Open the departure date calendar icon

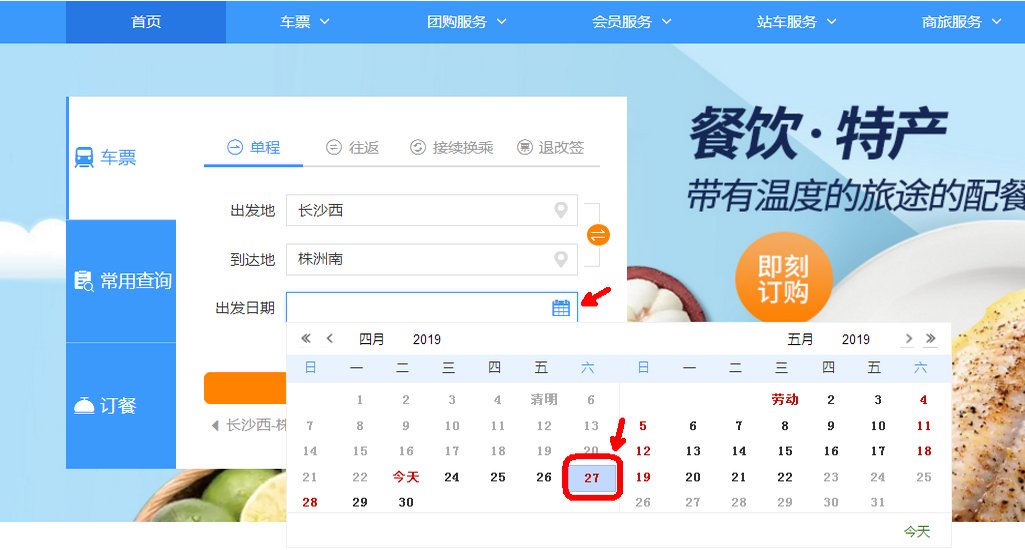[561, 307]
